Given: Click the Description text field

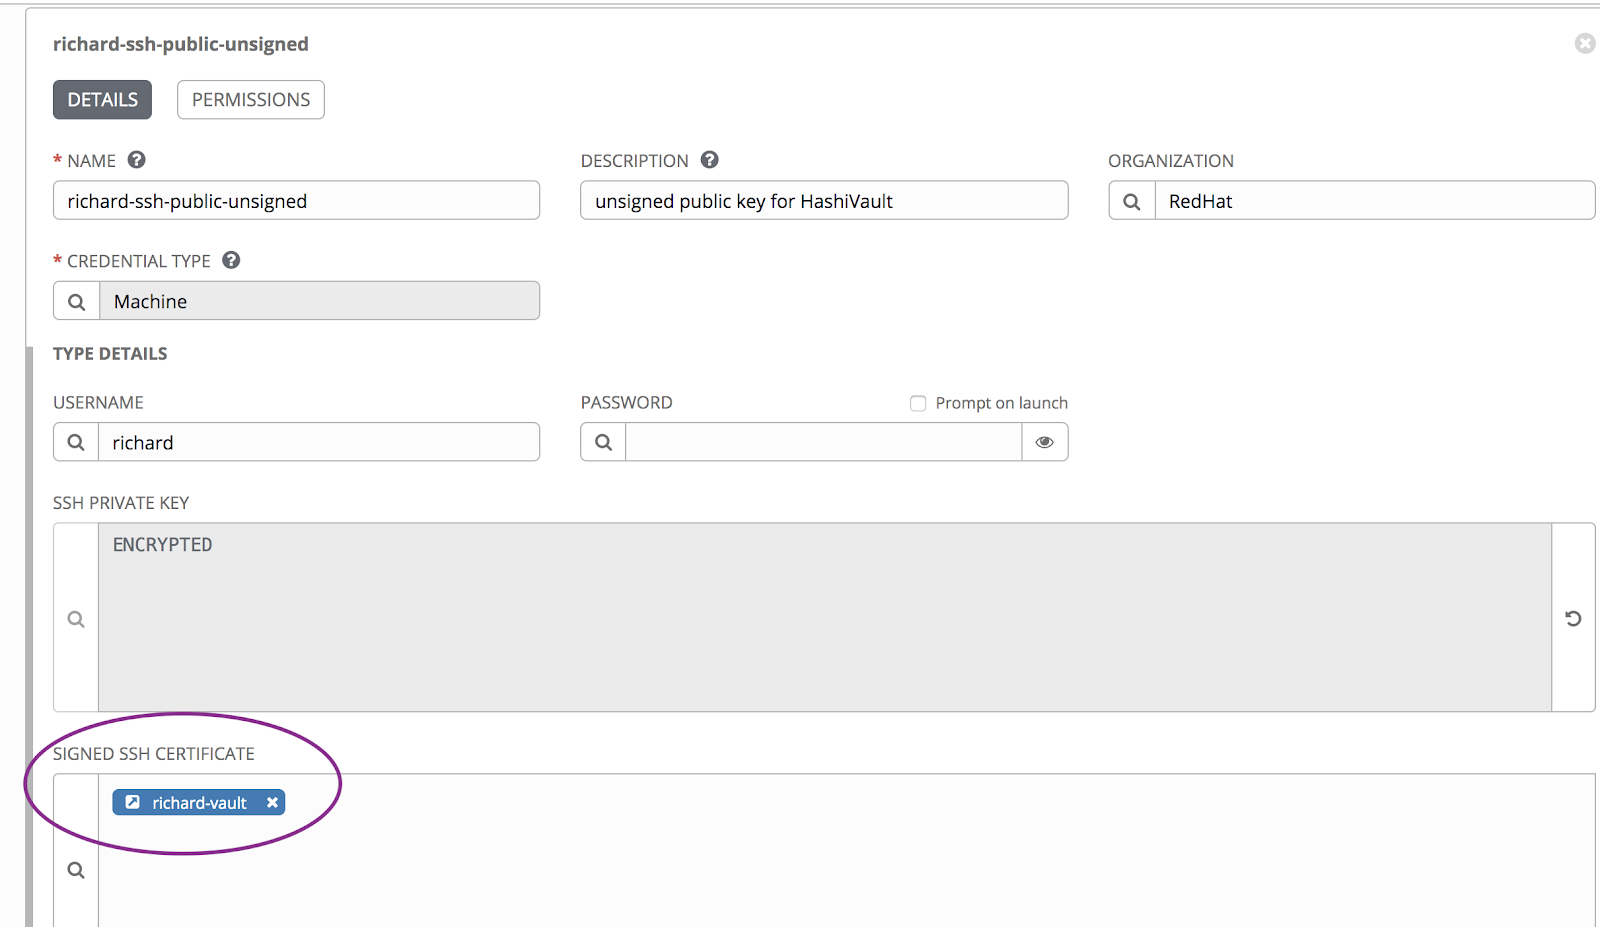Looking at the screenshot, I should 824,201.
